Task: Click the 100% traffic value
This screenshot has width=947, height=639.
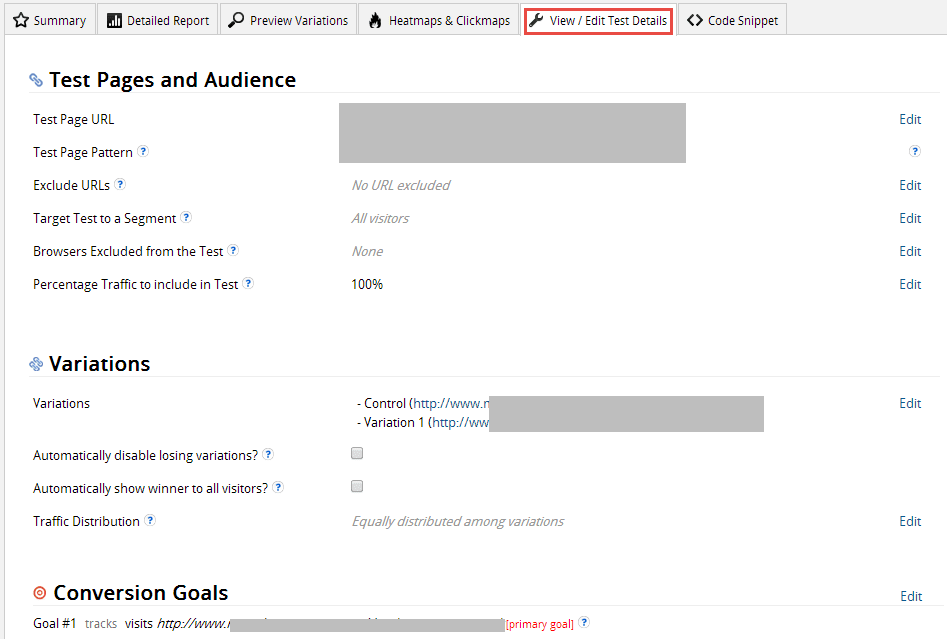Action: point(367,284)
